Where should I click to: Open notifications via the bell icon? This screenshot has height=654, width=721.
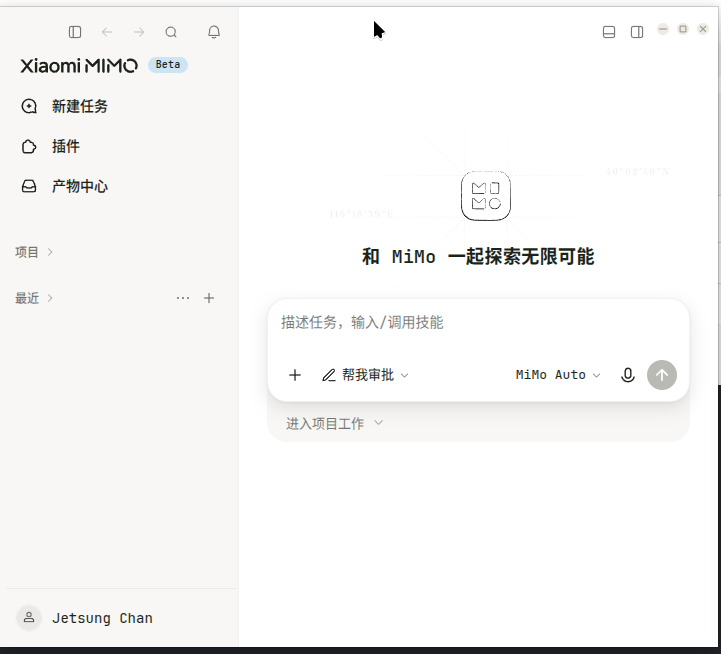pos(214,32)
